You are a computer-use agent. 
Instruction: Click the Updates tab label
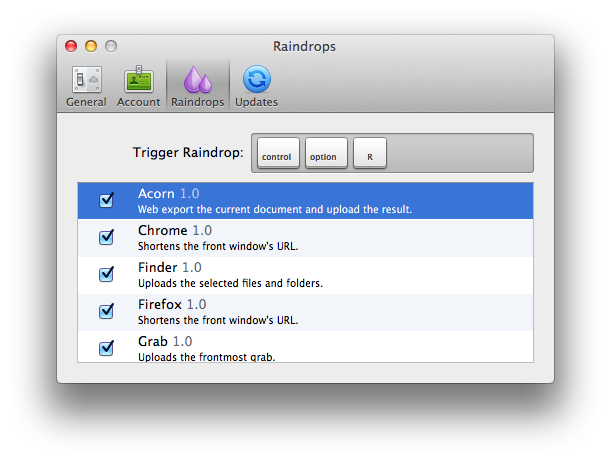pos(256,102)
